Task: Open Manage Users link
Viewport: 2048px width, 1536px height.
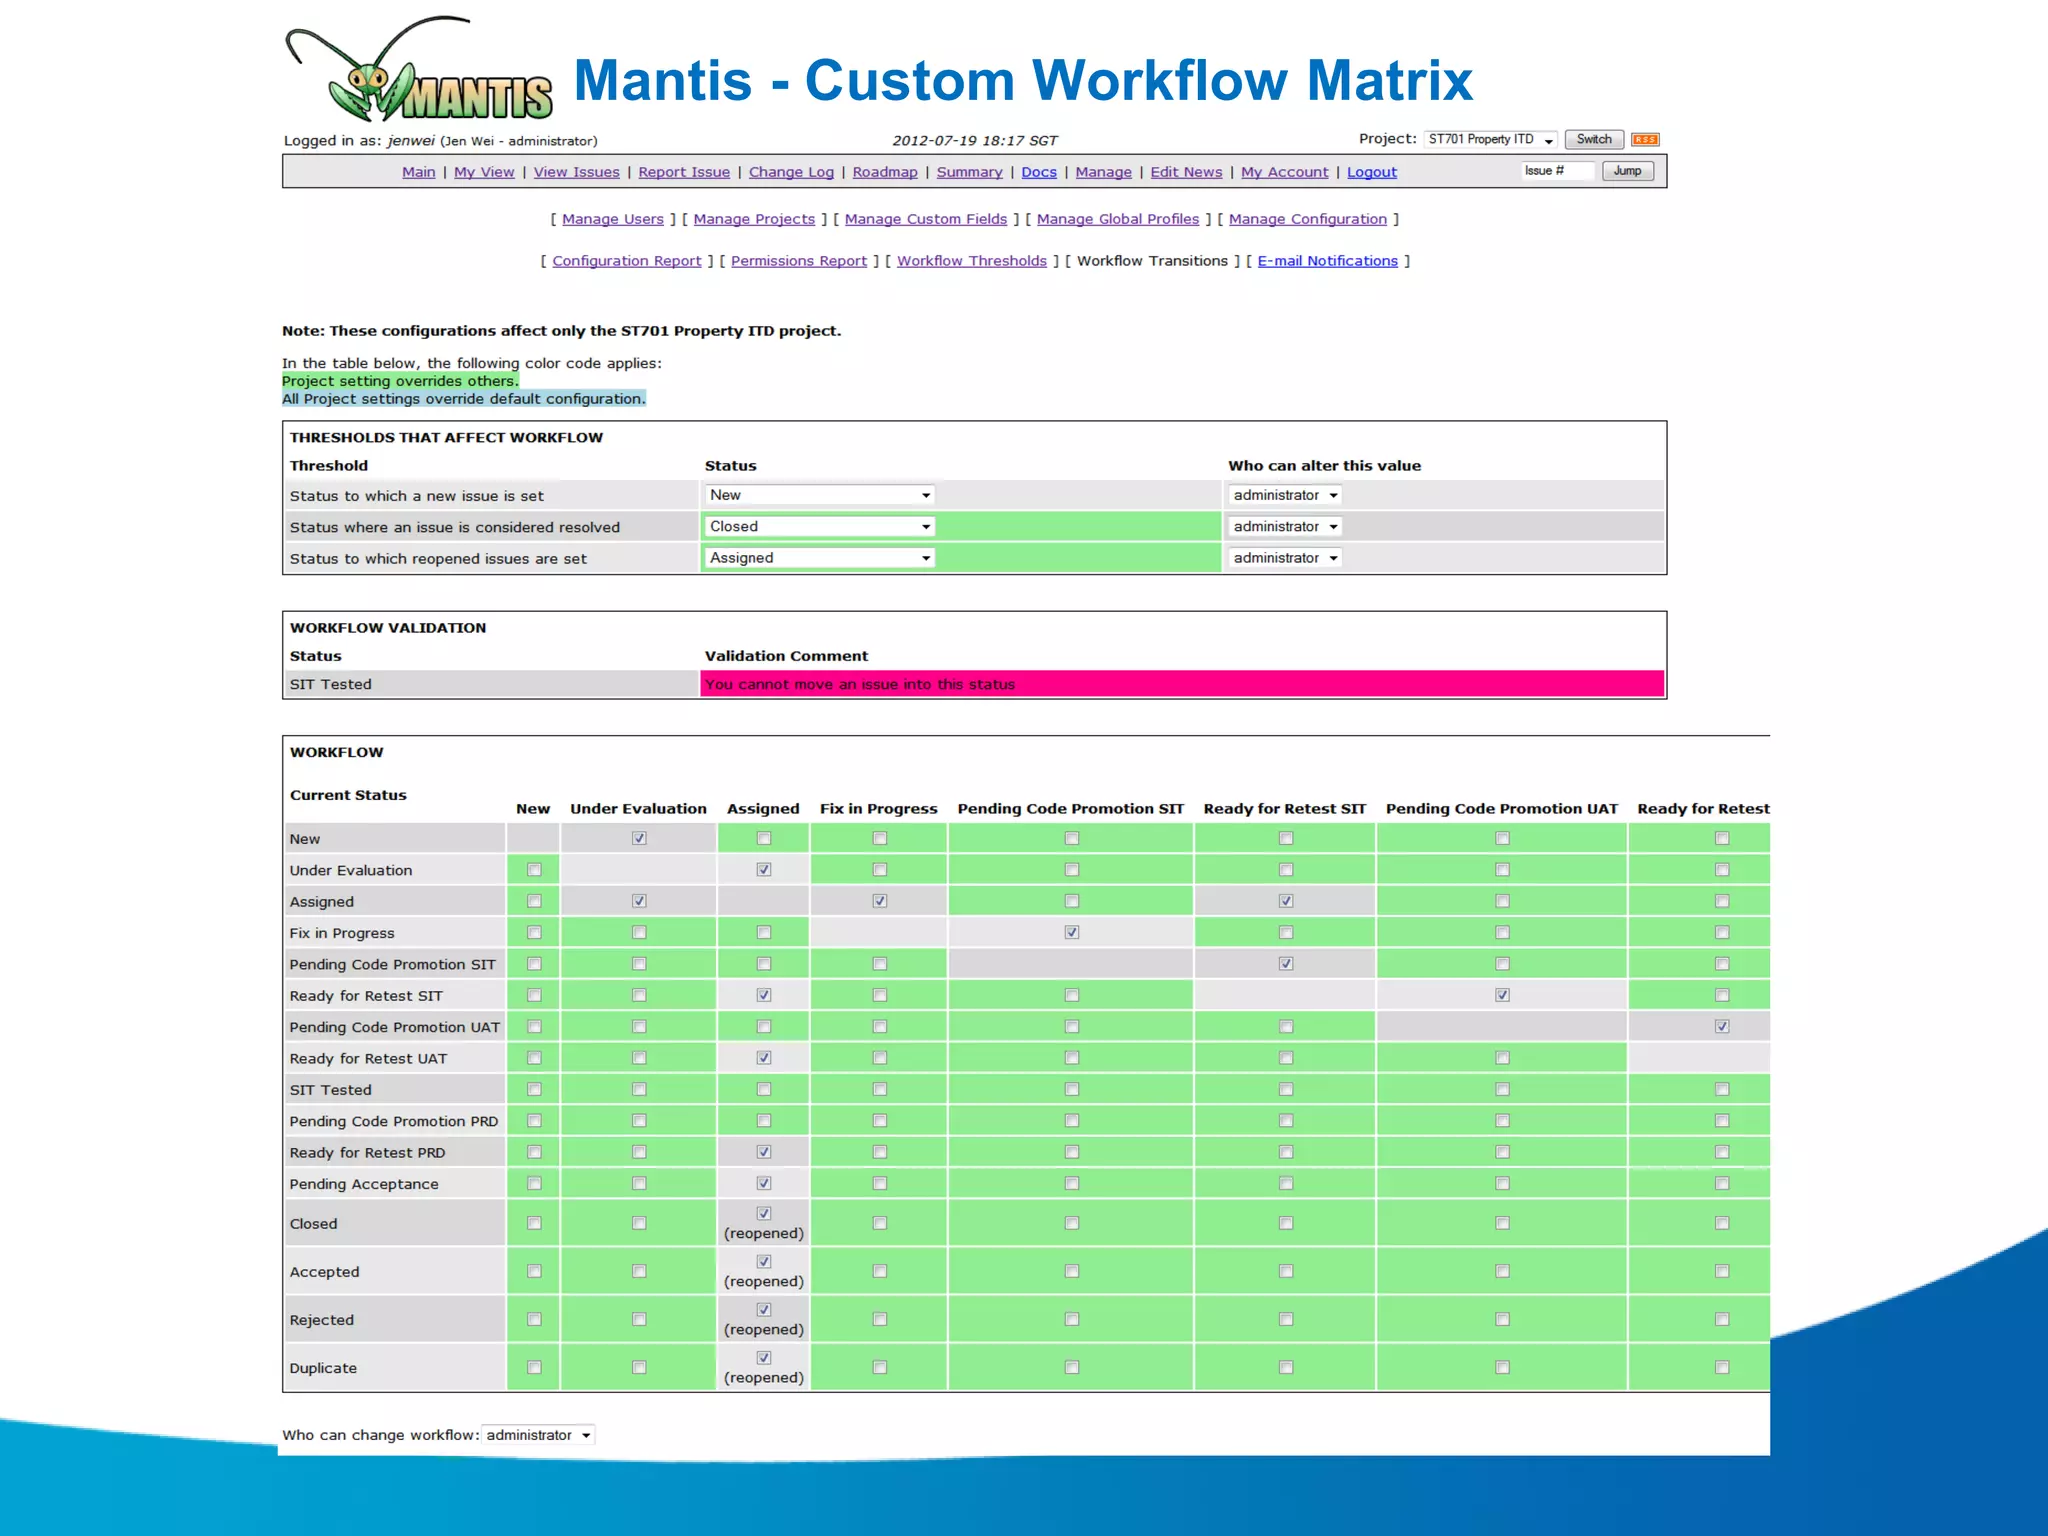Action: click(613, 219)
